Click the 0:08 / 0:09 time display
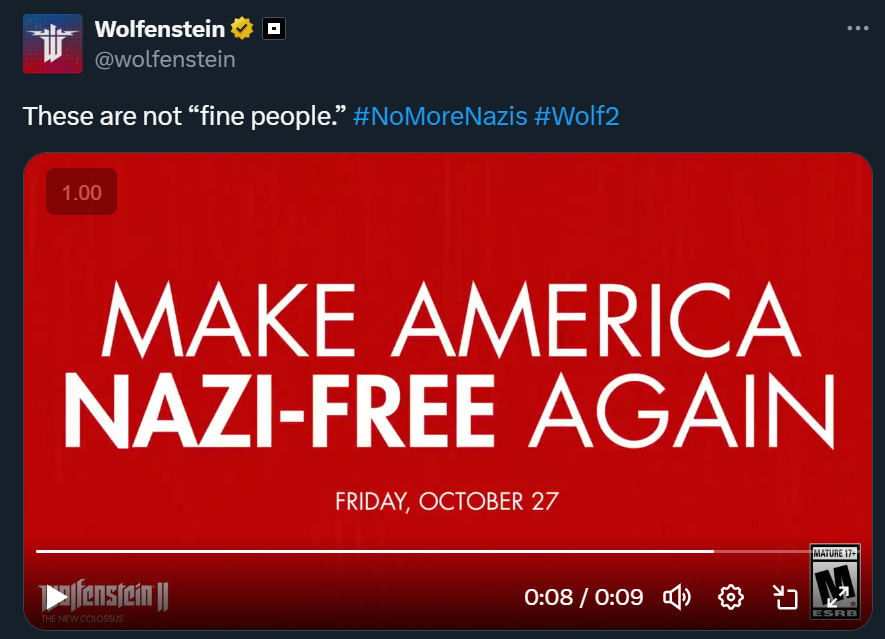885x639 pixels. pos(583,598)
